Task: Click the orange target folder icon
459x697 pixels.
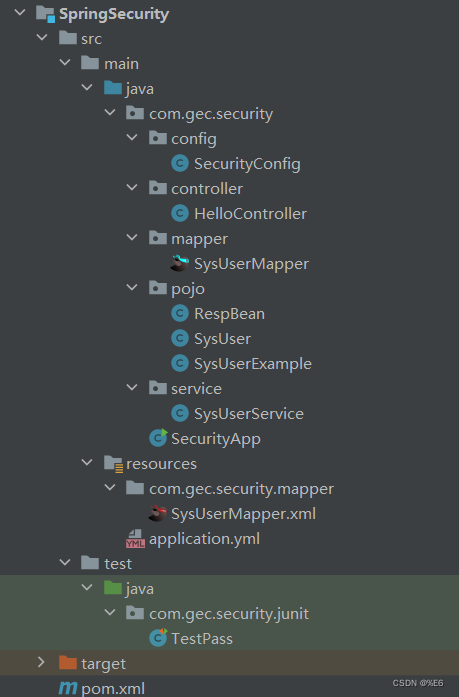Action: click(68, 663)
